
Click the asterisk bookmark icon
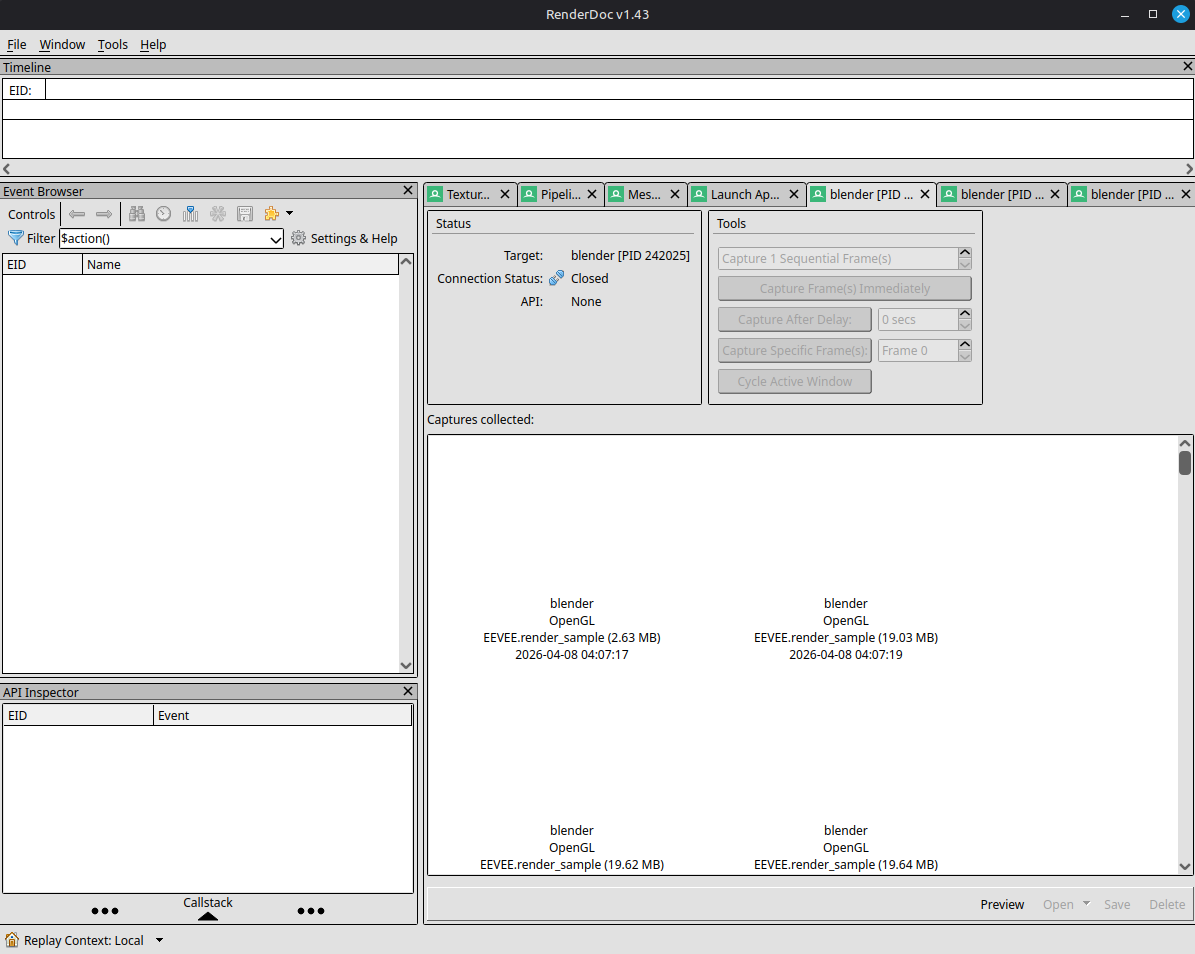(218, 214)
